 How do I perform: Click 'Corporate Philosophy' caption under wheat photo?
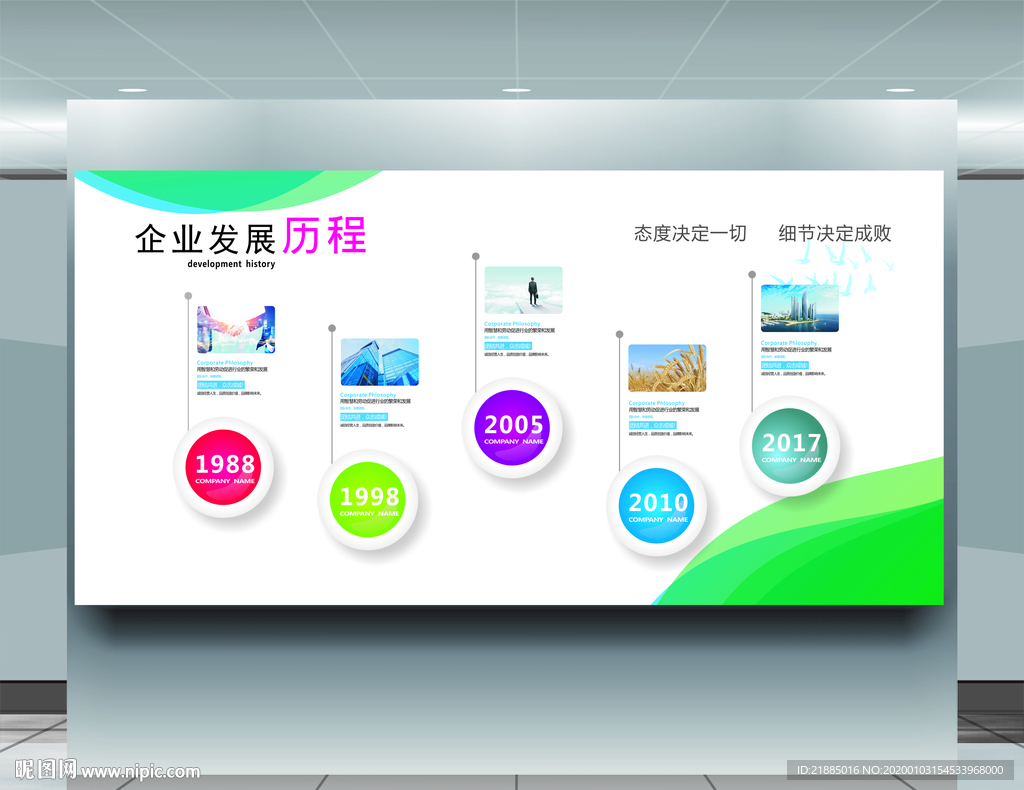pos(657,403)
